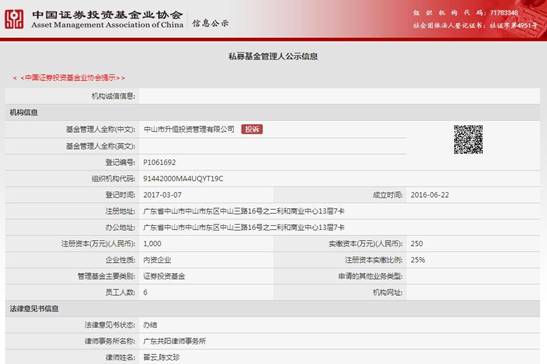Click the registration number P1061692

coord(159,162)
